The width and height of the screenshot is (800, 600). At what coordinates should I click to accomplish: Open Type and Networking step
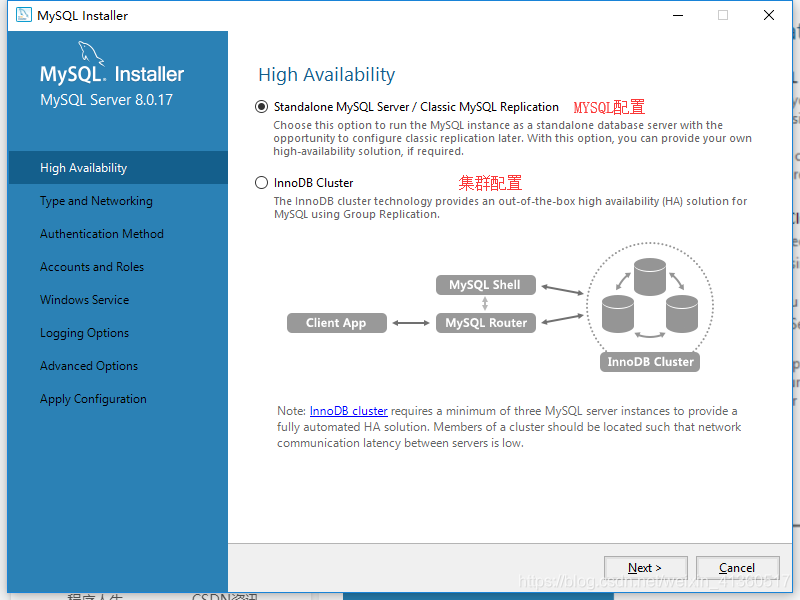(x=96, y=201)
